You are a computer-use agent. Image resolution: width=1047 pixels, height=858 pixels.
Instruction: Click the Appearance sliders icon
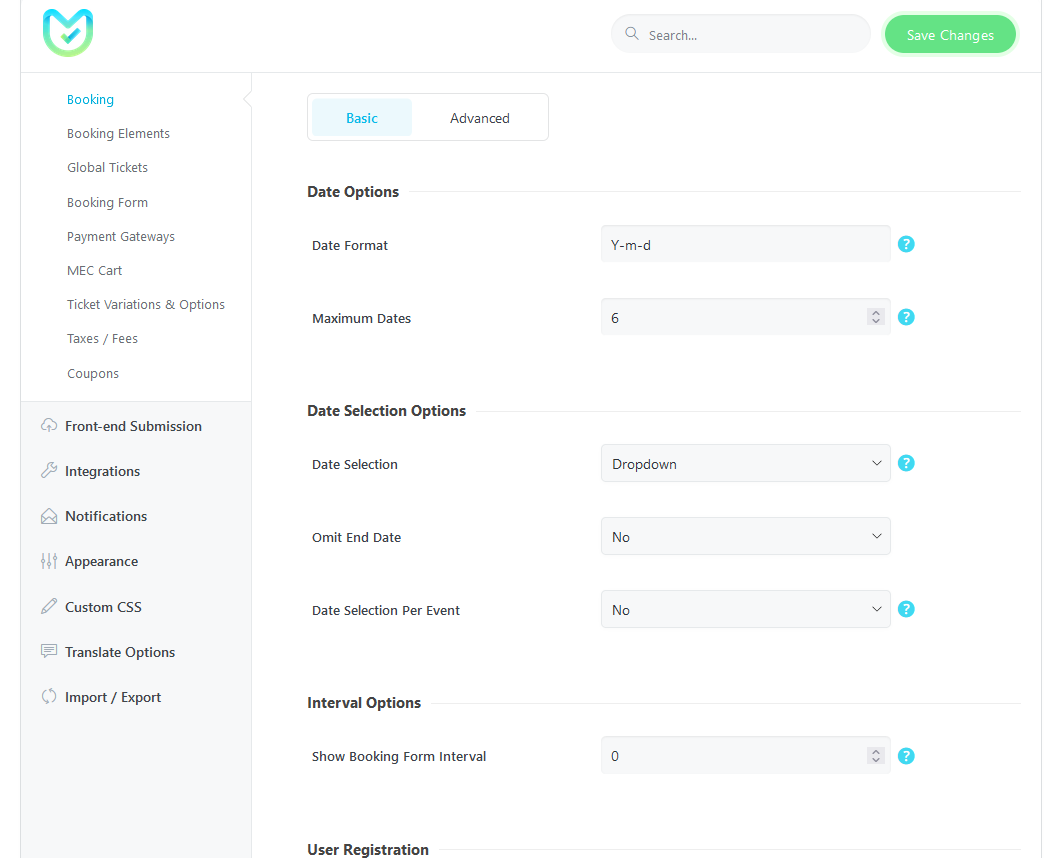[49, 561]
